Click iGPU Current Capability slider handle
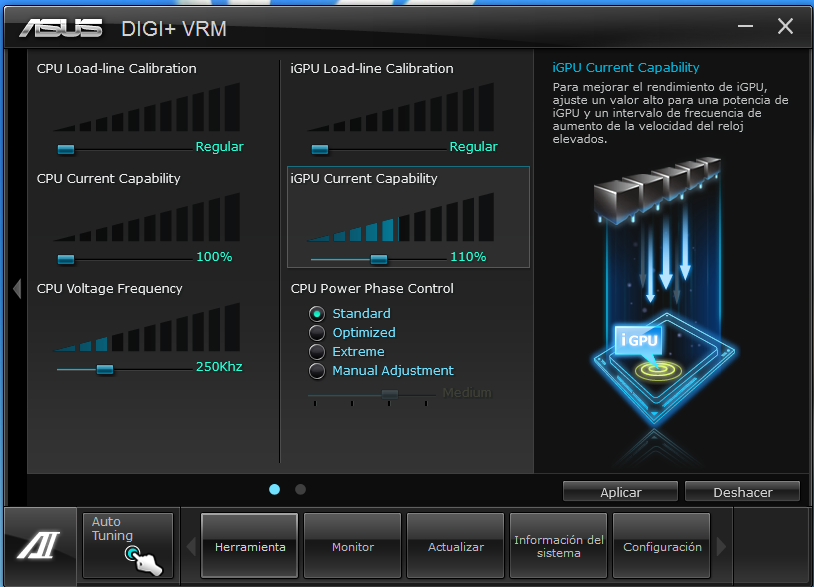 point(379,259)
